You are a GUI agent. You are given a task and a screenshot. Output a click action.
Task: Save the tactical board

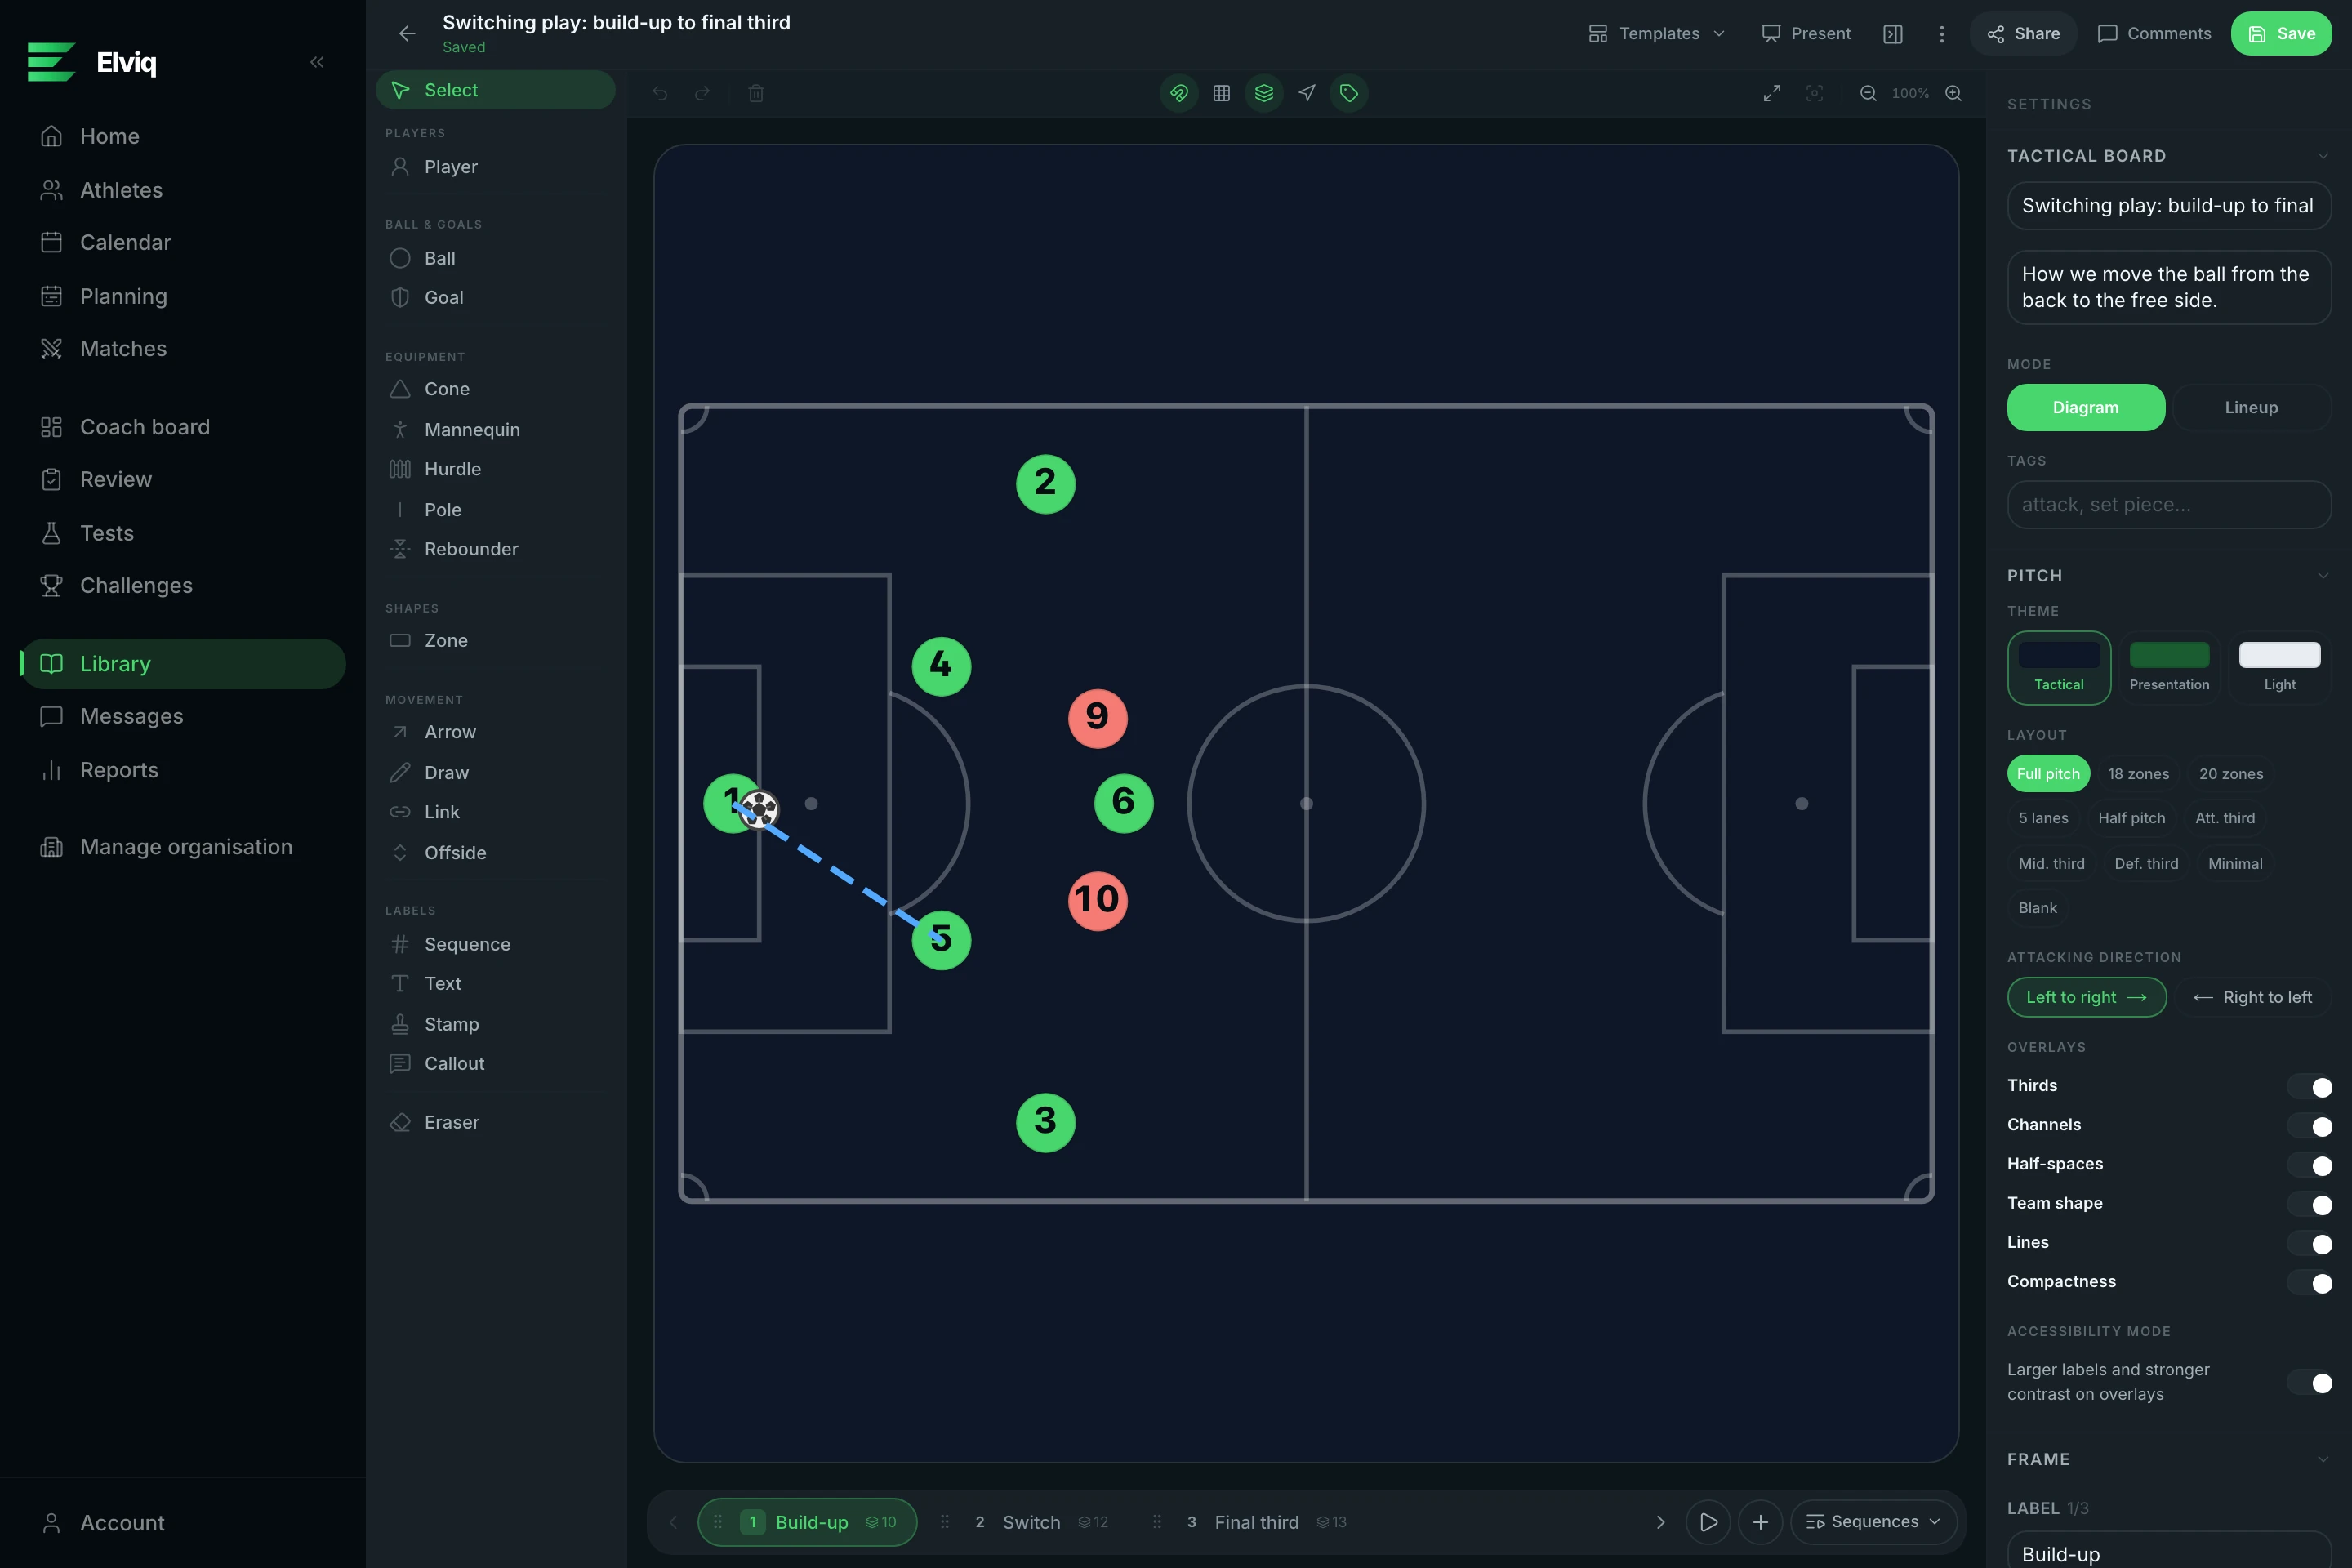pos(2281,34)
